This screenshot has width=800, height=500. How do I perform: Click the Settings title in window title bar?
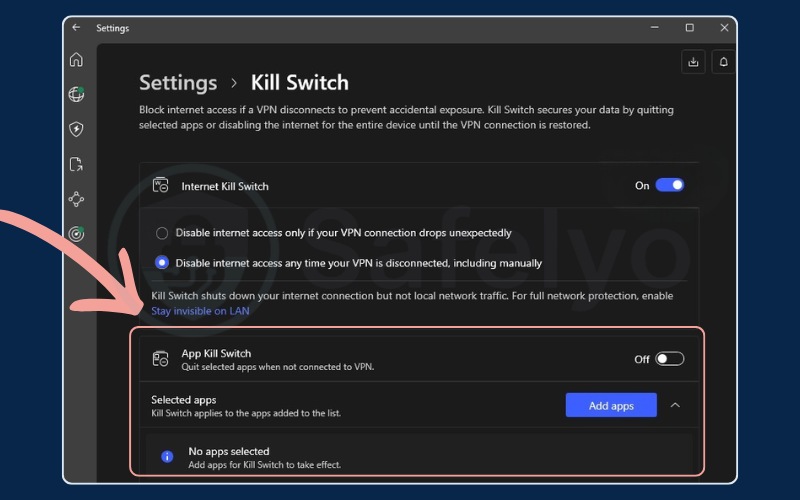(x=113, y=28)
